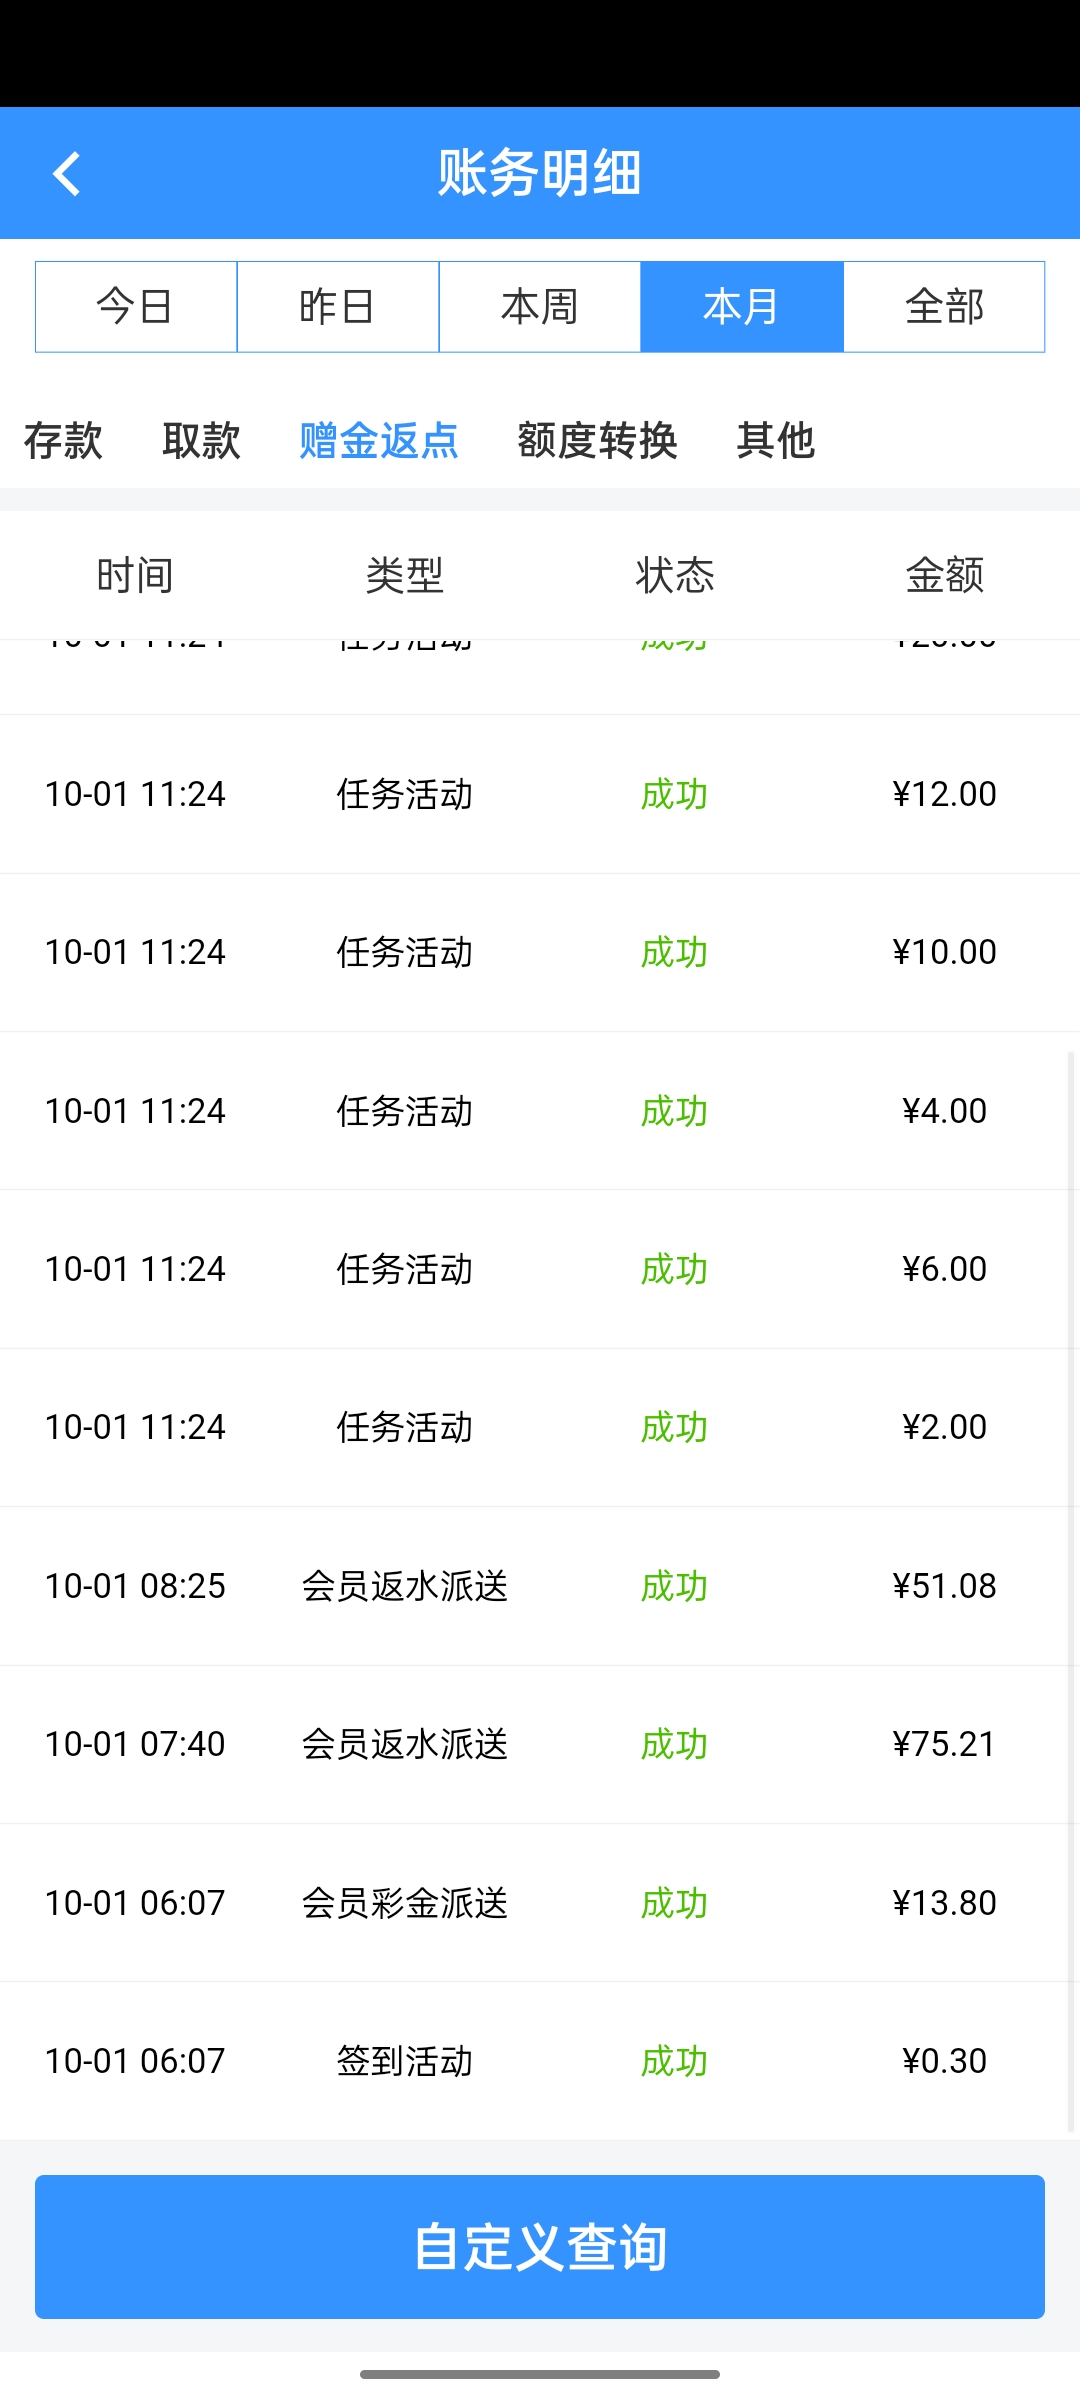1080x2400 pixels.
Task: Choose the 本周 time range
Action: click(x=540, y=307)
